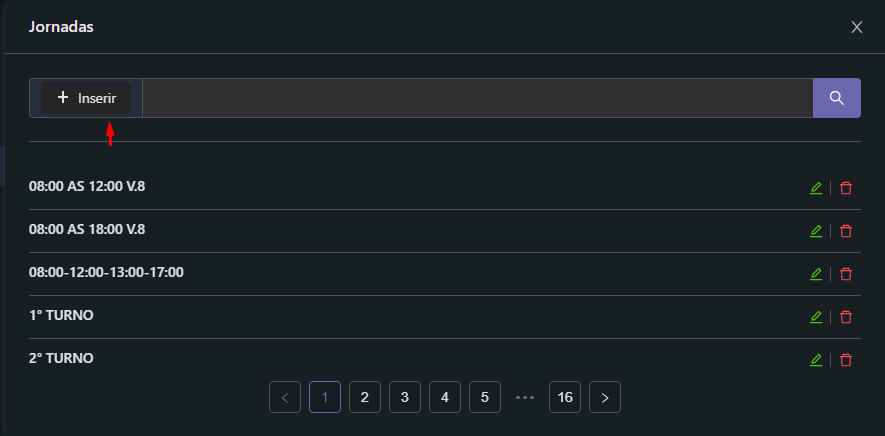This screenshot has height=436, width=885.
Task: Expand hidden pages via the ellipsis
Action: 525,397
